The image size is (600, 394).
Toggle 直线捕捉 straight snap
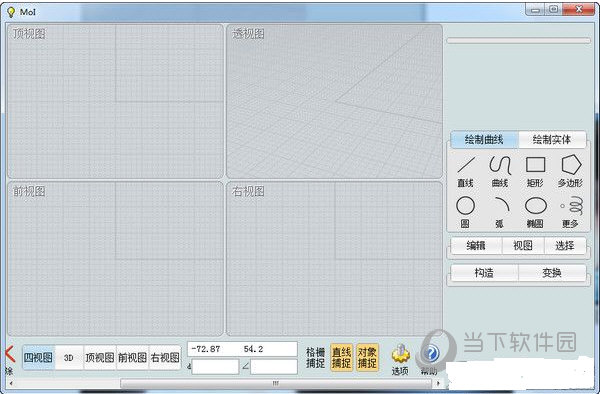click(x=341, y=357)
